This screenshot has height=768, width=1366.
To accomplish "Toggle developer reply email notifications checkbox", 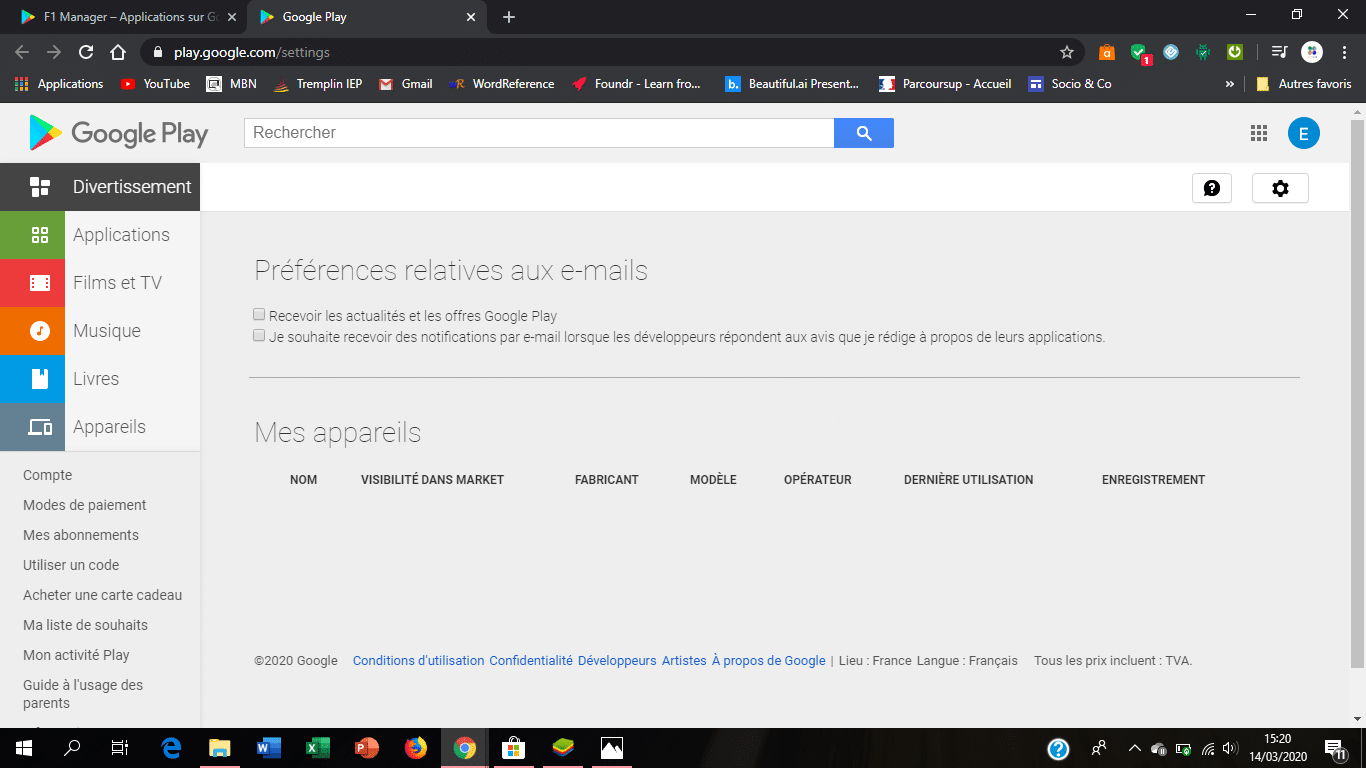I will (x=260, y=336).
